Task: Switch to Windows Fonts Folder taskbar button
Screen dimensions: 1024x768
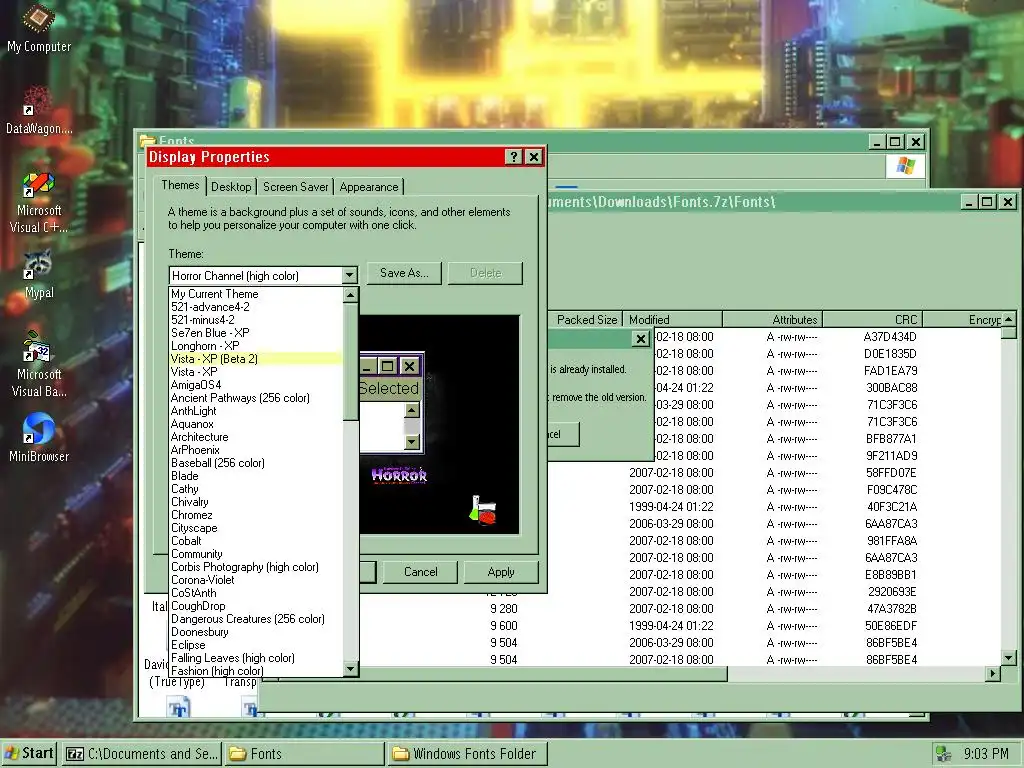Action: click(467, 754)
